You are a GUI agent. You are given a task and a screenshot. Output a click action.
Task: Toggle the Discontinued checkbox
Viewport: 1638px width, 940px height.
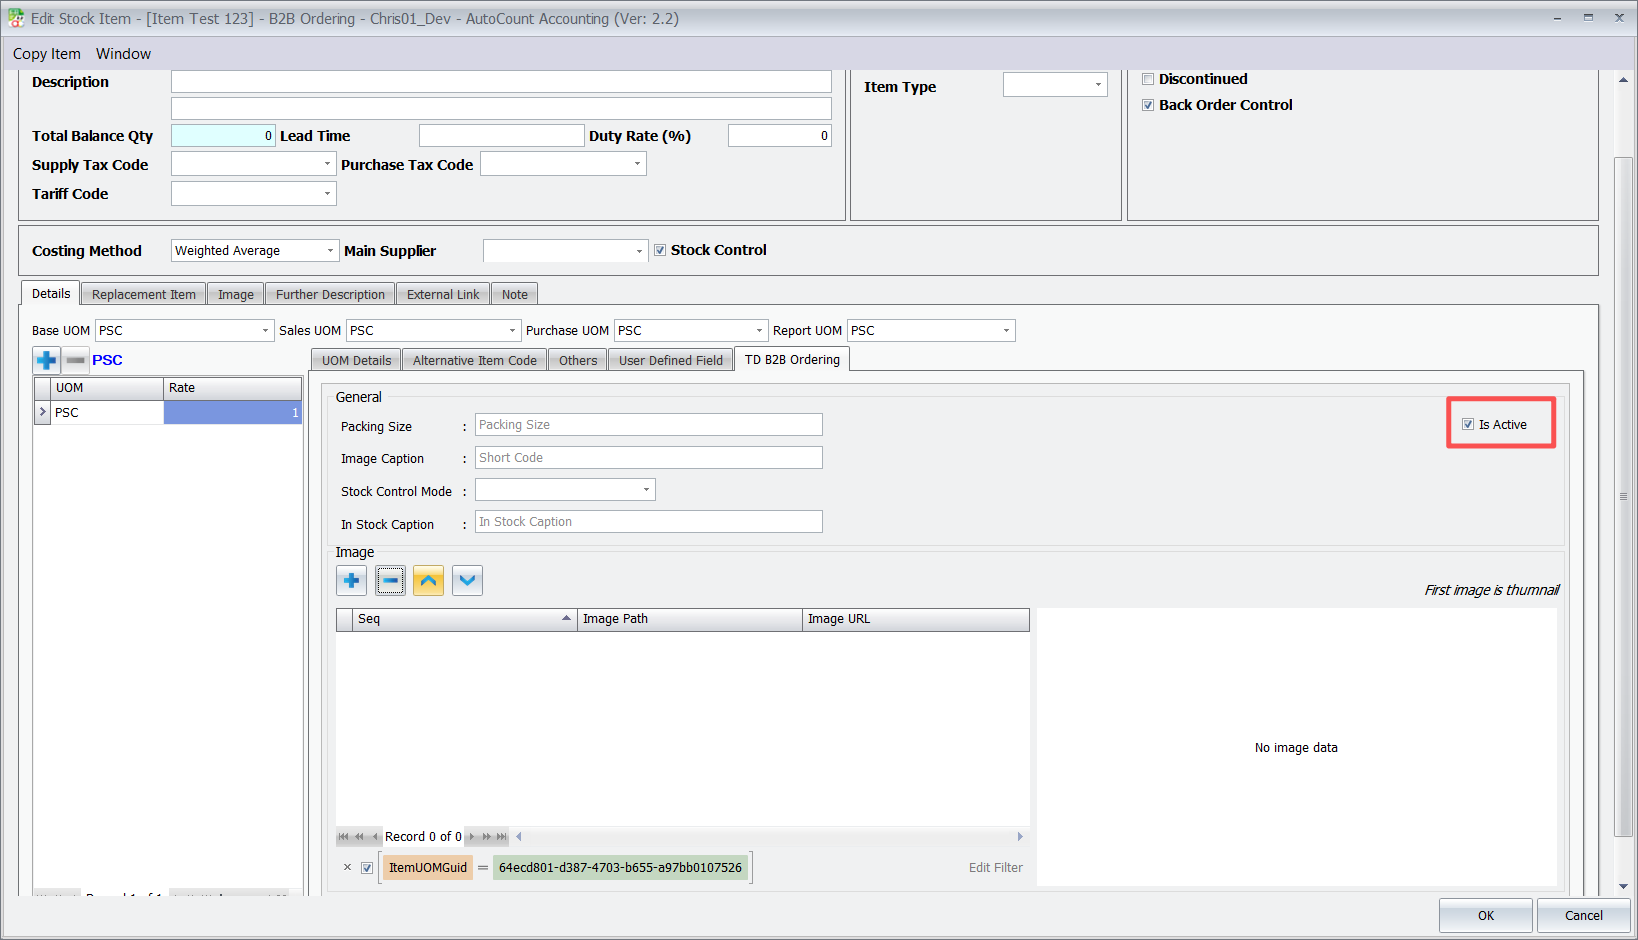1148,79
